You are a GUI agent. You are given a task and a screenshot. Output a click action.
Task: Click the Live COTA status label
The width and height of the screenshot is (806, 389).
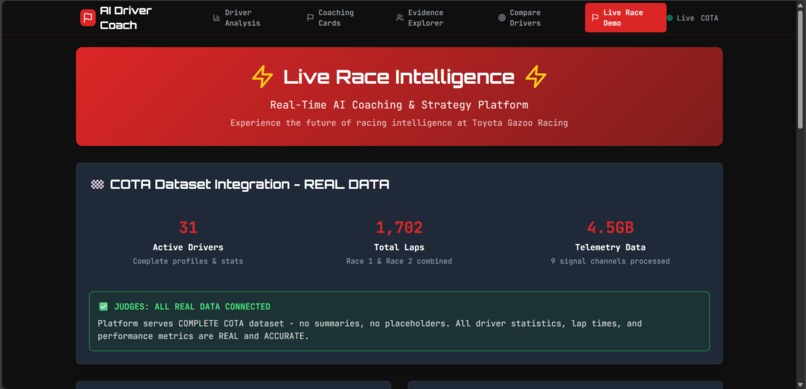(697, 18)
